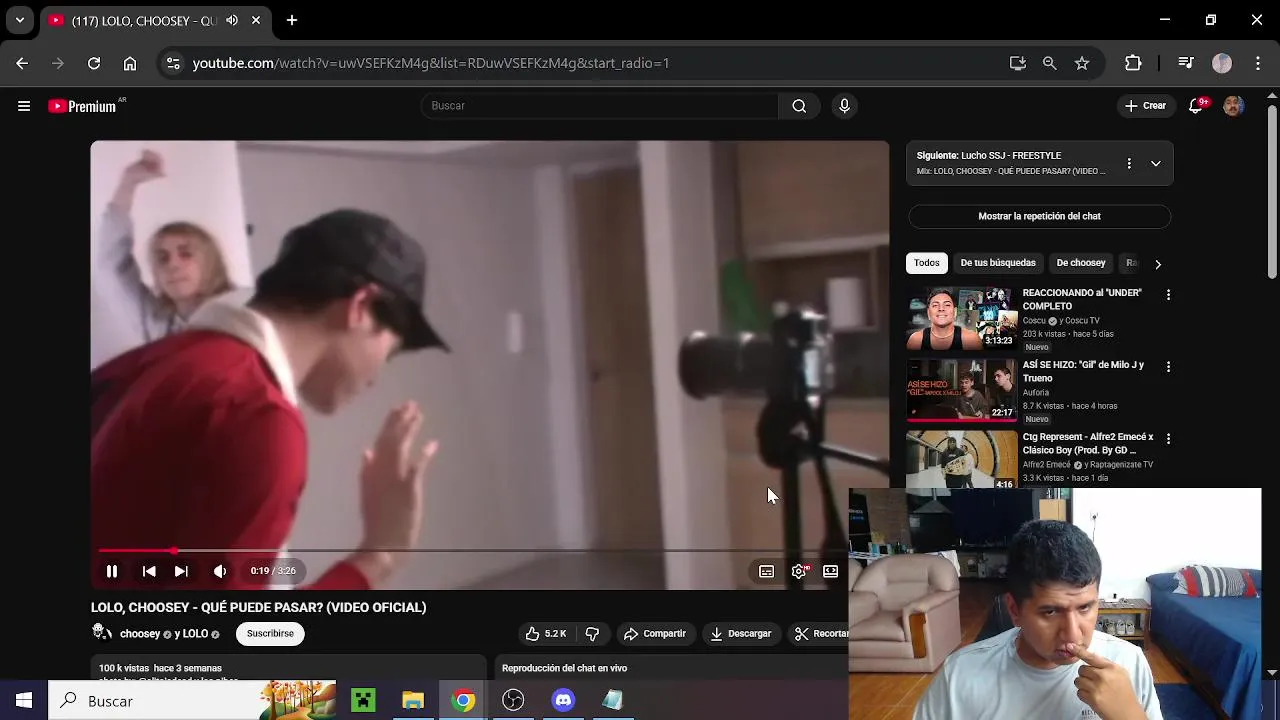This screenshot has width=1280, height=720.
Task: Dislike the video
Action: [592, 634]
